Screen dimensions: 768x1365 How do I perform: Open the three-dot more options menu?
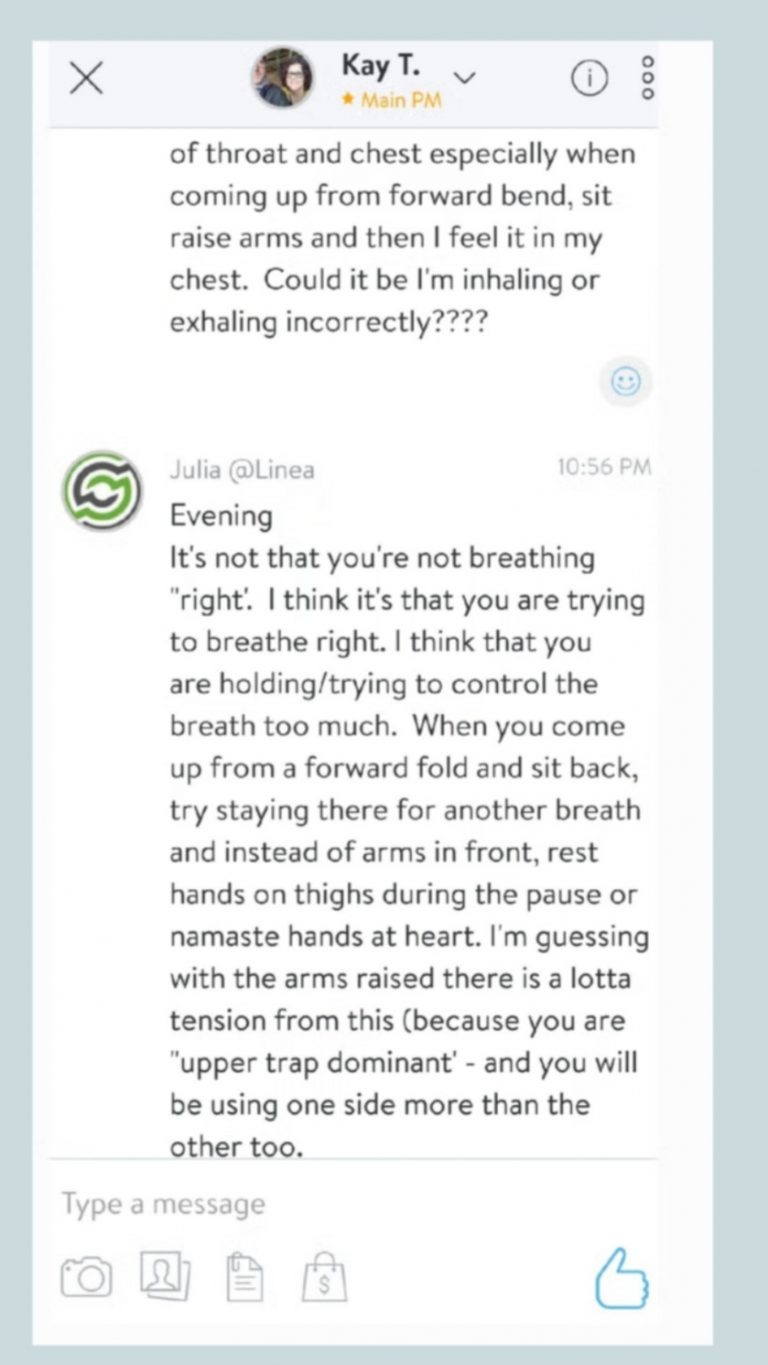(646, 77)
